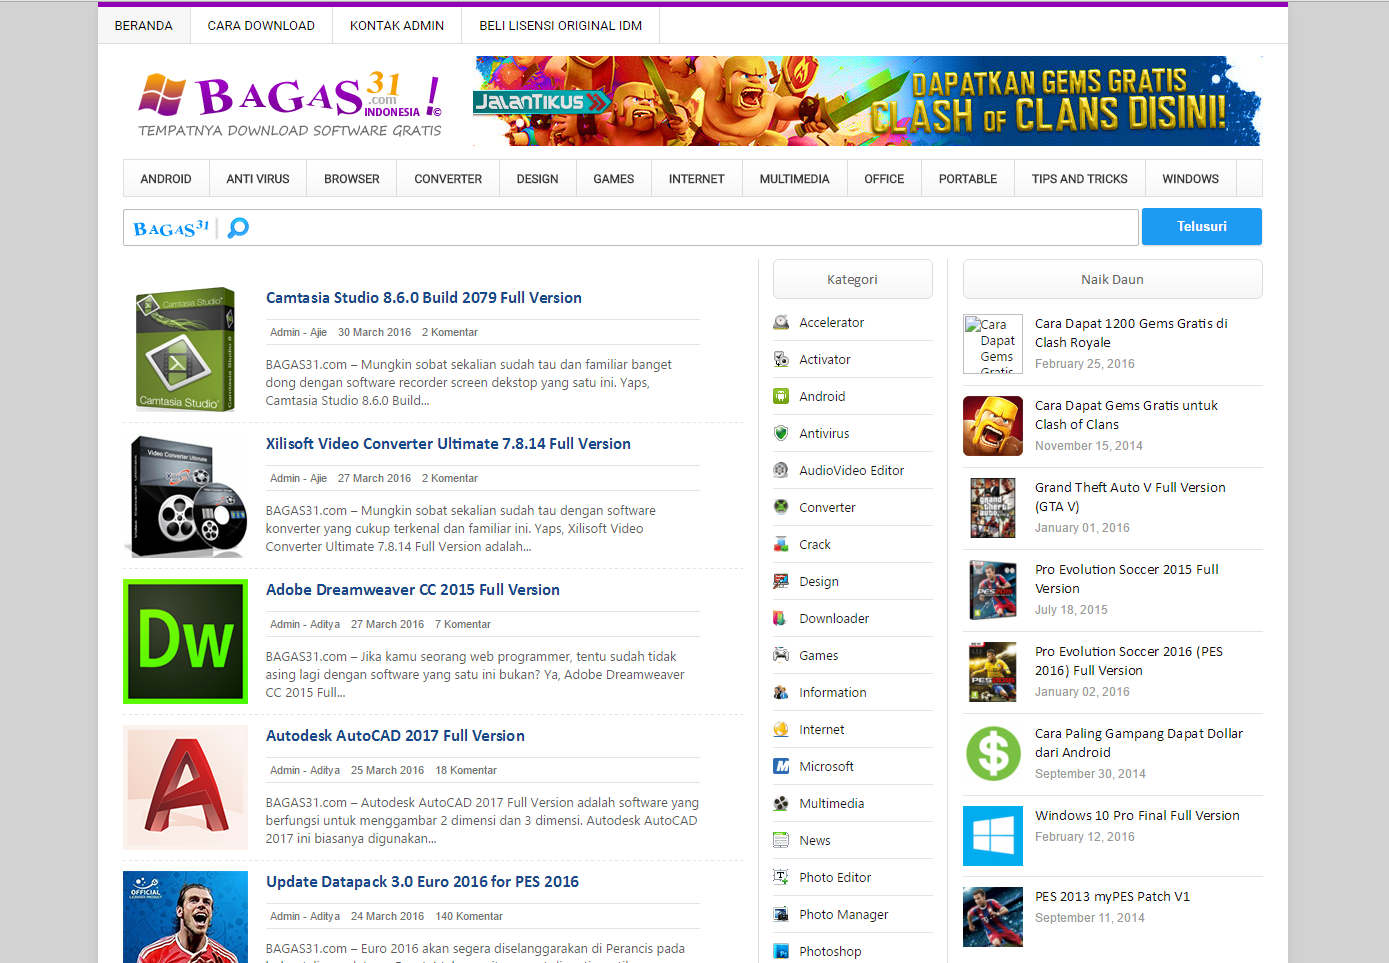Select the Office navigation tab
Image resolution: width=1389 pixels, height=963 pixels.
884,179
